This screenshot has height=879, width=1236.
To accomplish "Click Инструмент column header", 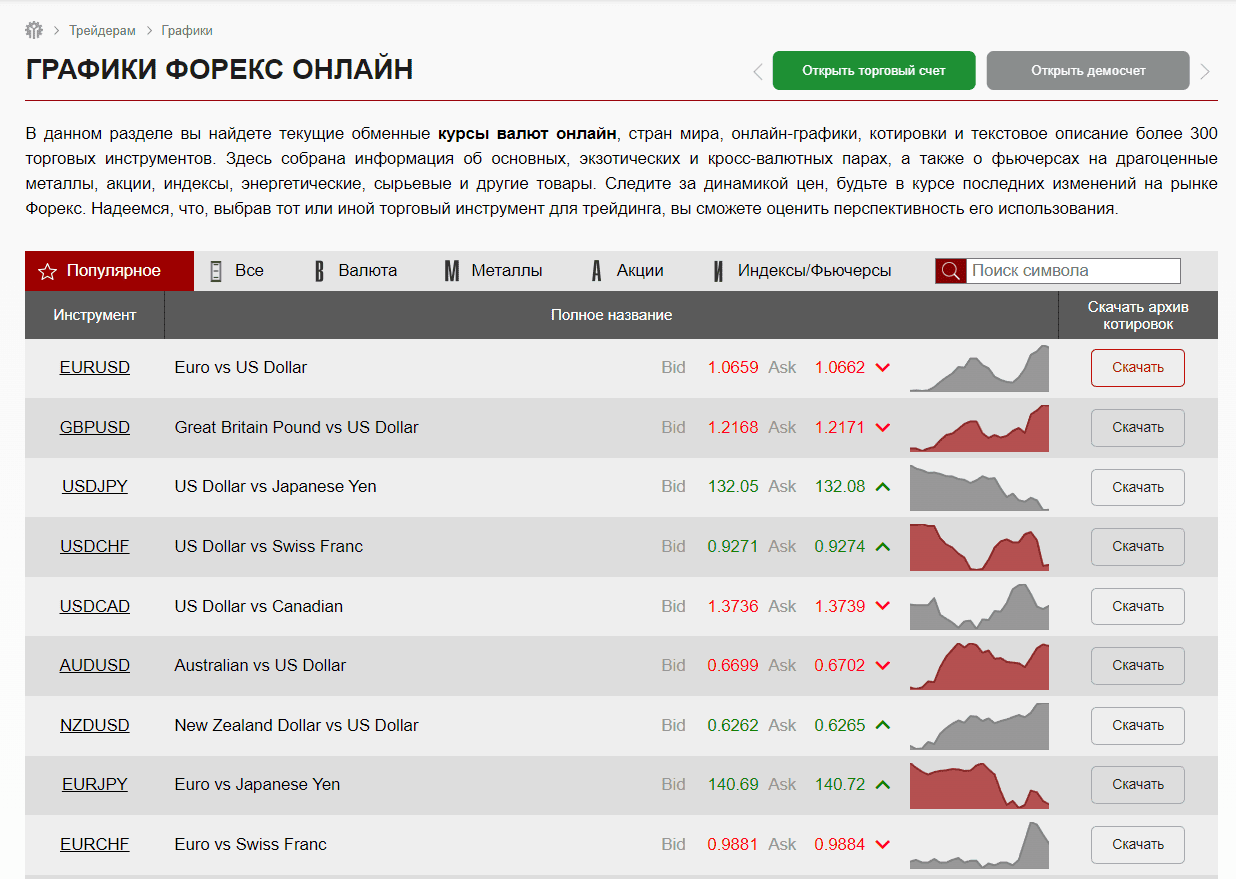I will 95,315.
